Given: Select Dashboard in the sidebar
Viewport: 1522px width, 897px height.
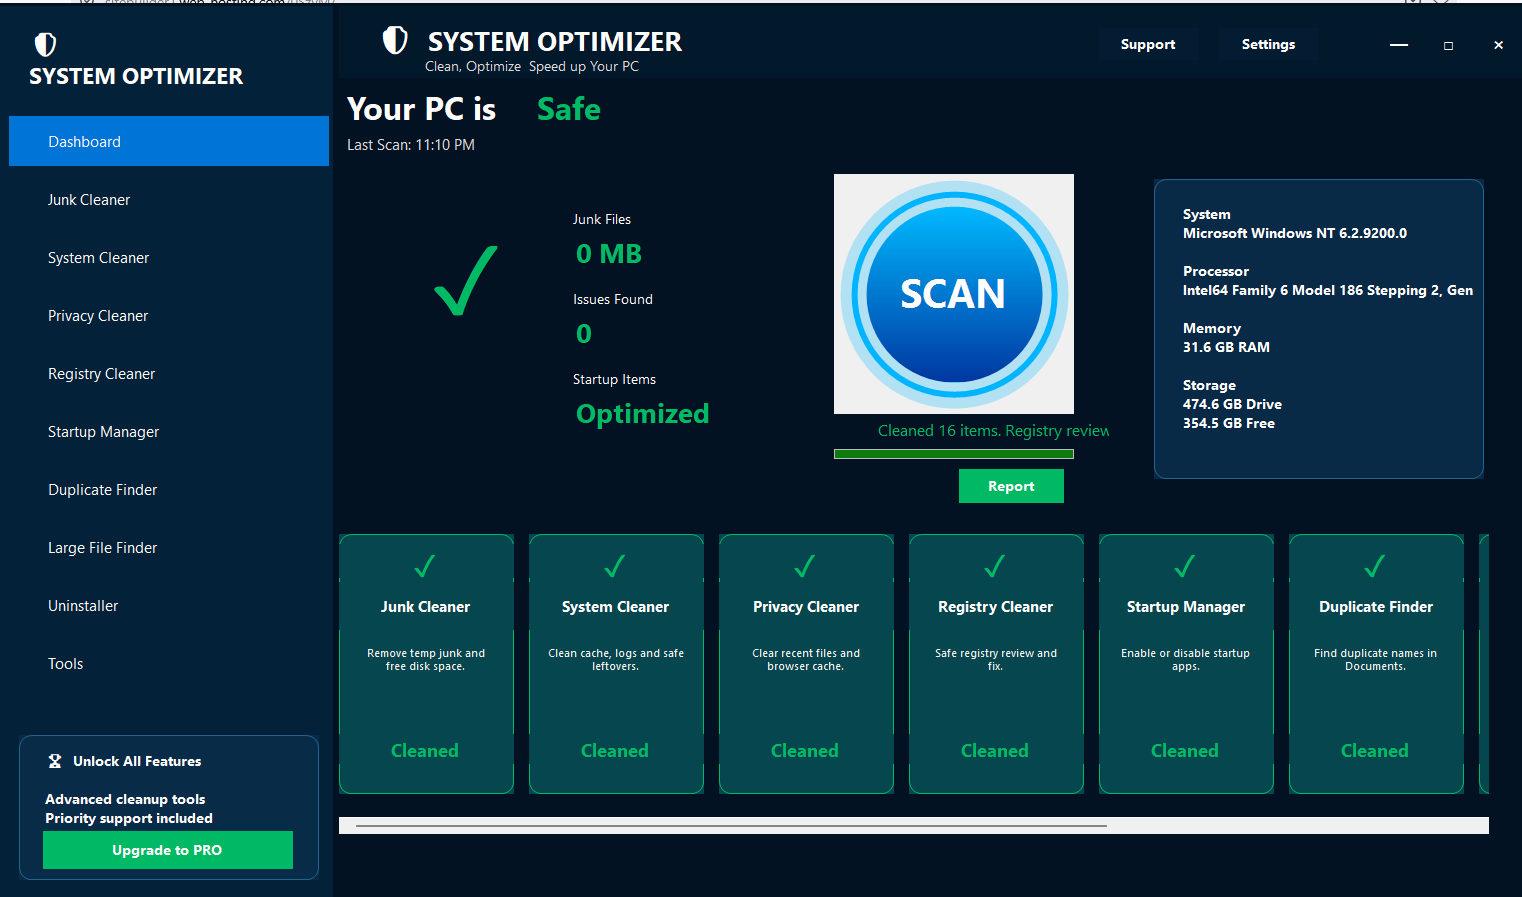Looking at the screenshot, I should pos(169,141).
